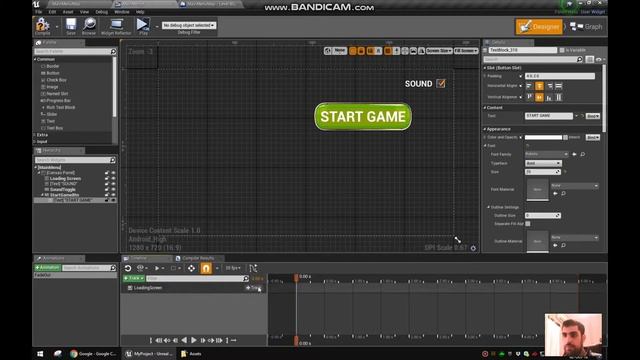Click the green add Animation button

(x=47, y=268)
